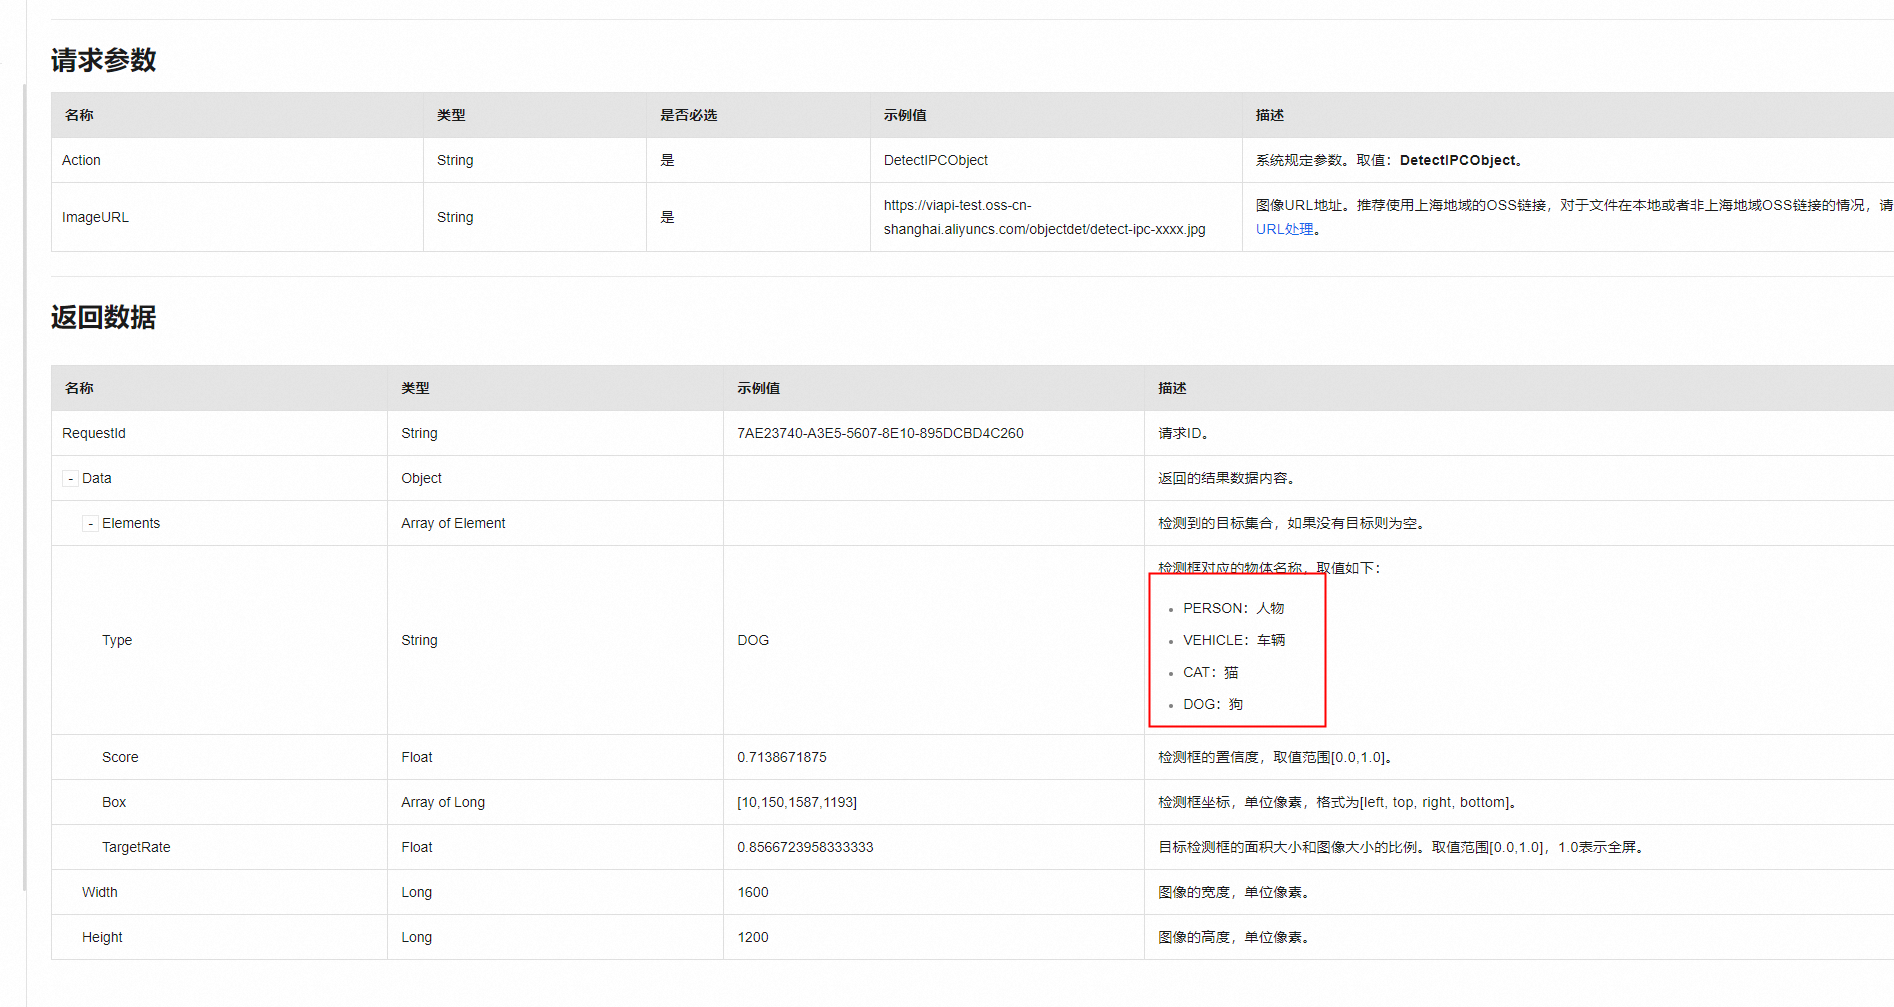Click the CAT：猫 list item
The height and width of the screenshot is (1007, 1894).
[1211, 672]
